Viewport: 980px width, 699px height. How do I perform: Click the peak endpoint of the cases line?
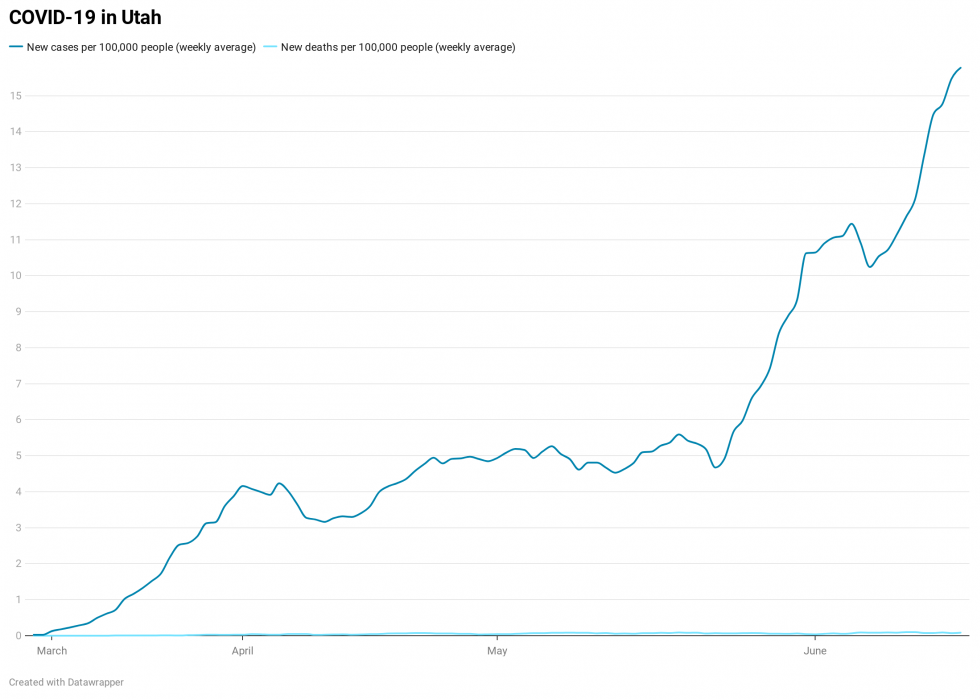(960, 68)
